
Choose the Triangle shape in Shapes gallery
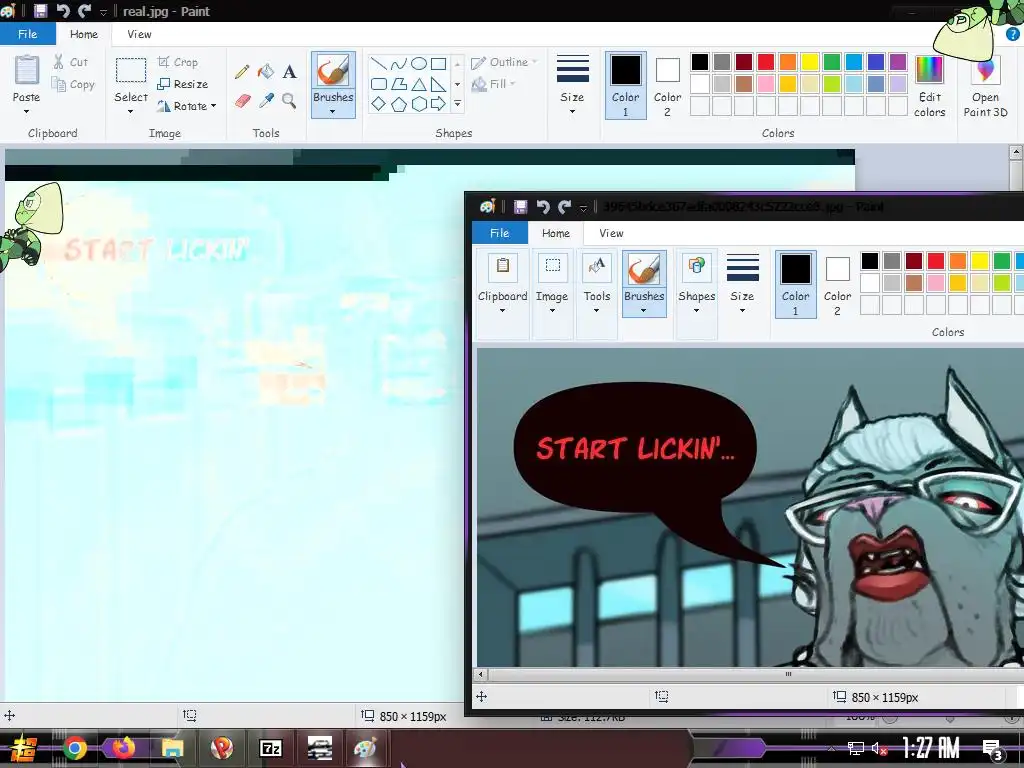click(x=419, y=84)
